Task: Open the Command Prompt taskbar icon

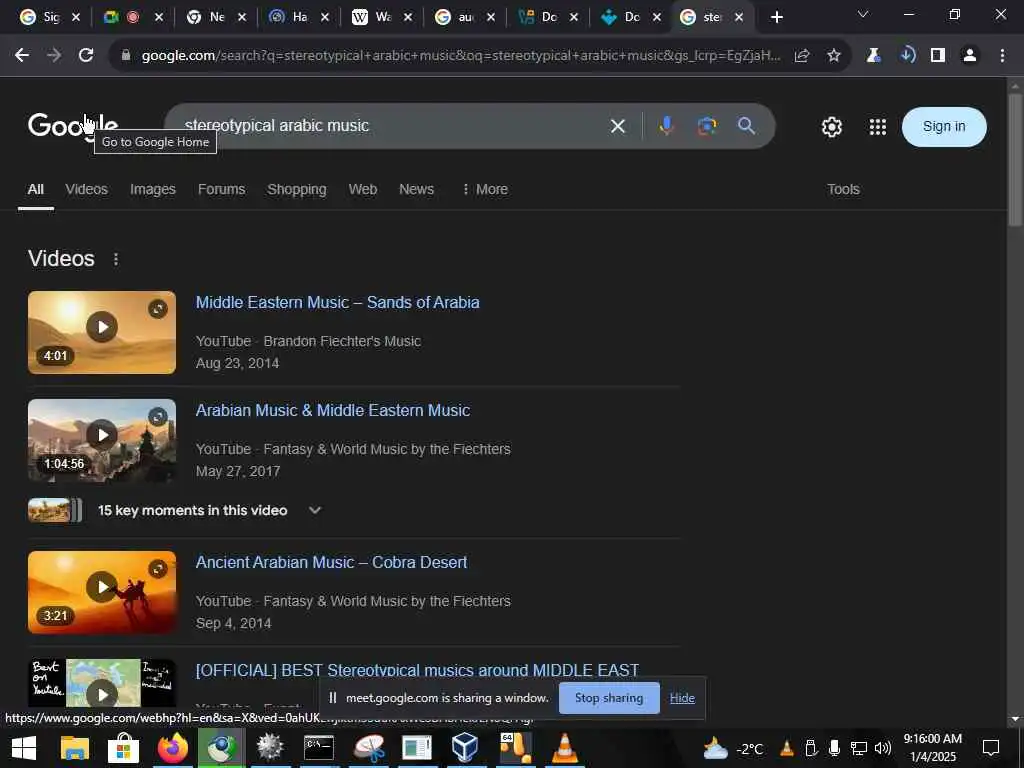Action: pyautogui.click(x=319, y=748)
